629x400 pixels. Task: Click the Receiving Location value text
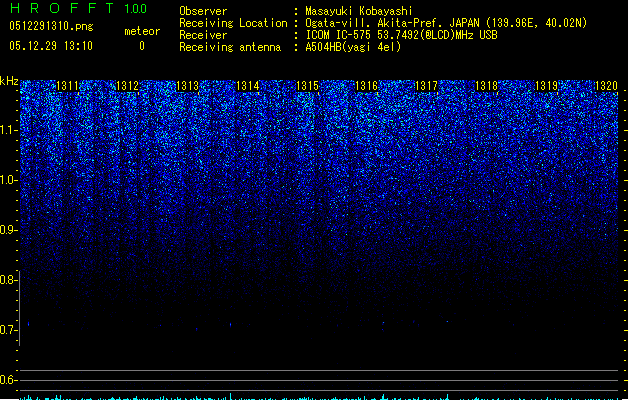(x=446, y=23)
